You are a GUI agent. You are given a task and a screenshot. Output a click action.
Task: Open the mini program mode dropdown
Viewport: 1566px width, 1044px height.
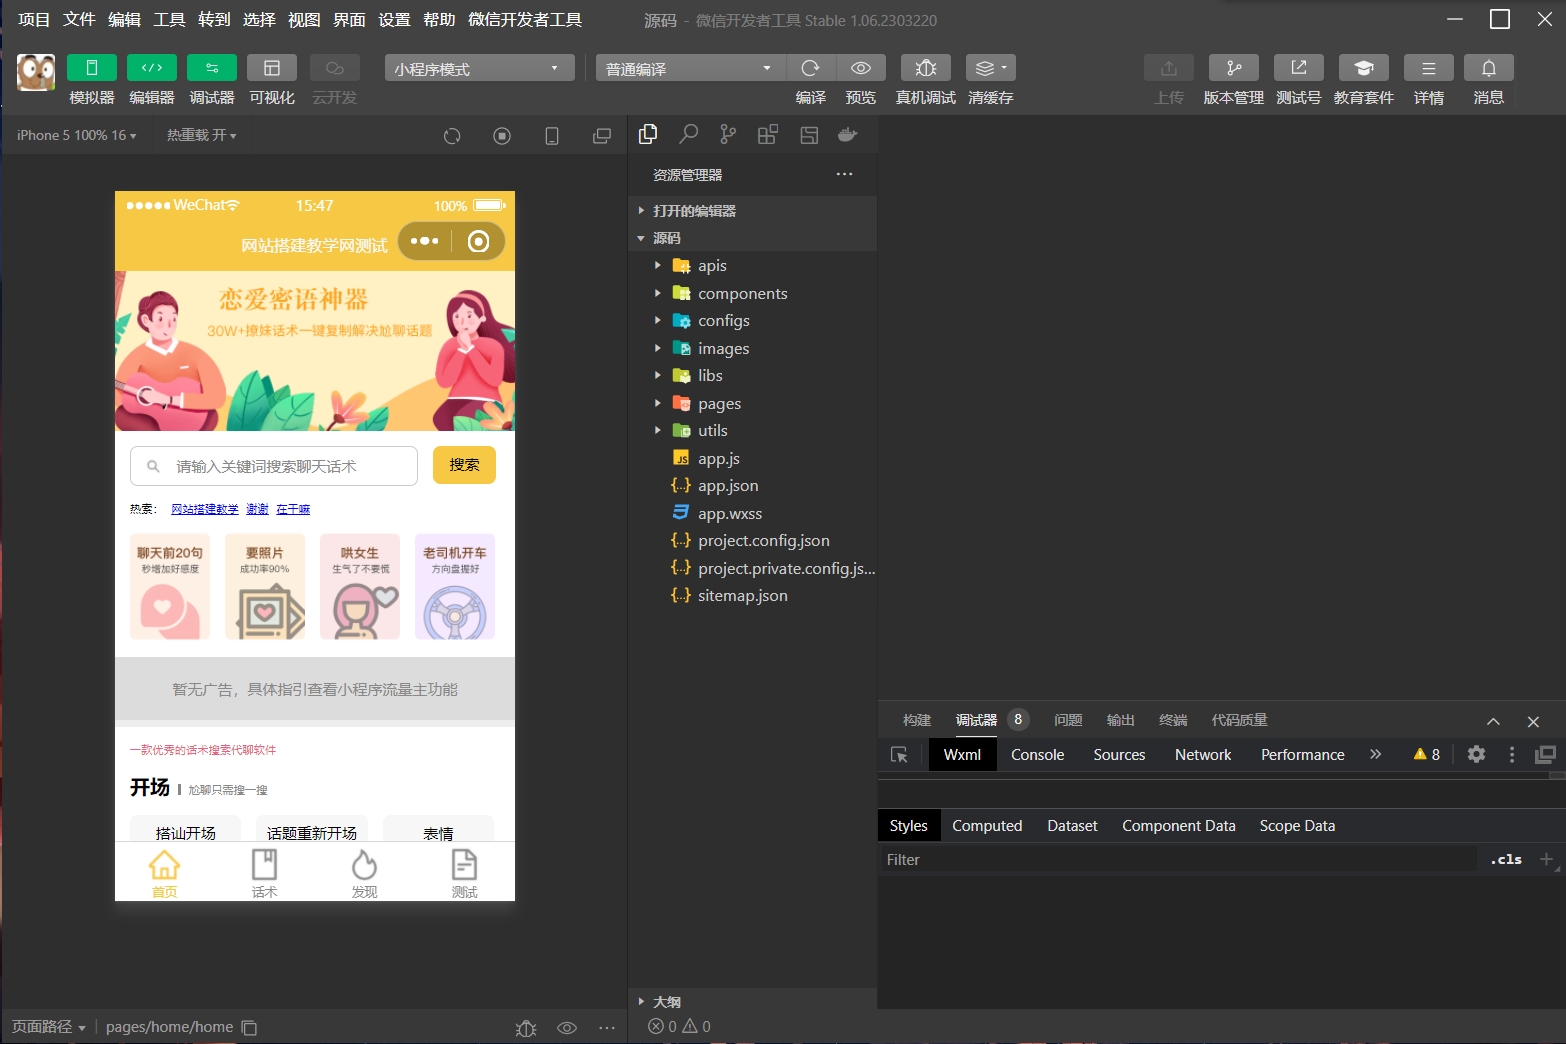(x=479, y=68)
